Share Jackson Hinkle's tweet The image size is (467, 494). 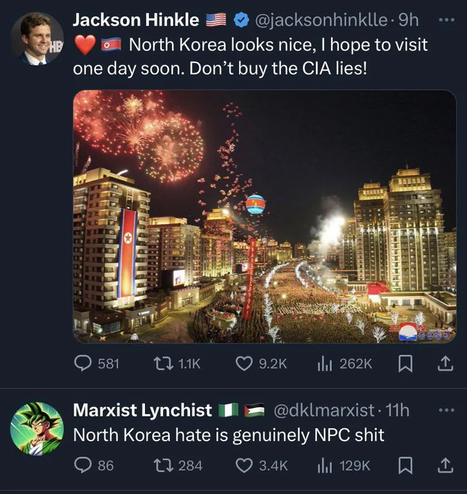[445, 363]
